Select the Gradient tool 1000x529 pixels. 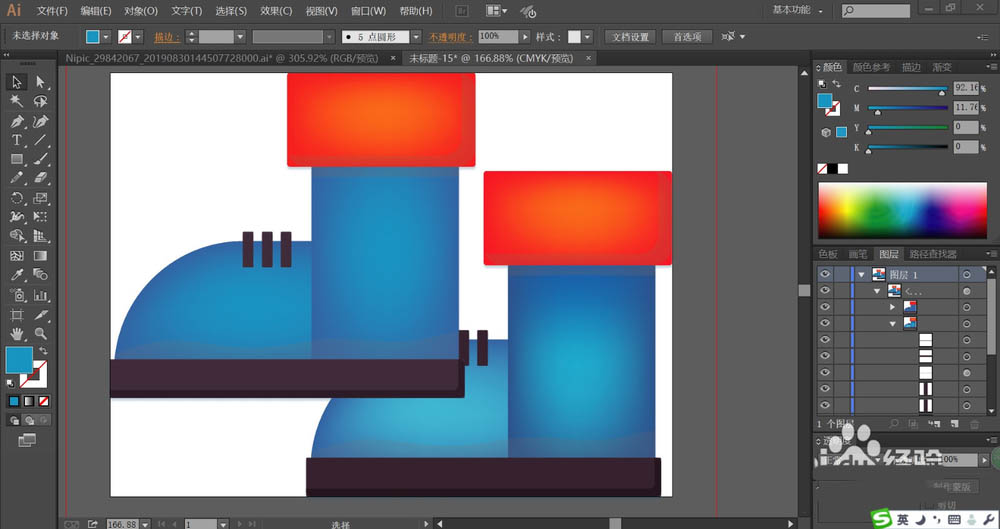(x=41, y=256)
